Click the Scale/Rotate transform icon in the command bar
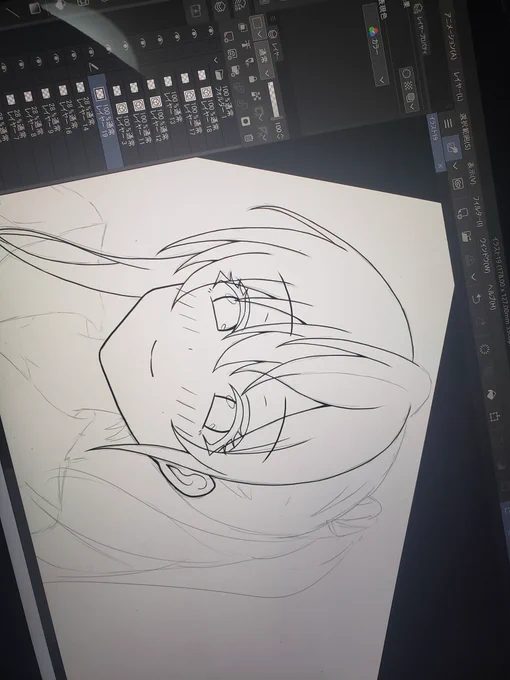The height and width of the screenshot is (680, 510). (x=494, y=417)
